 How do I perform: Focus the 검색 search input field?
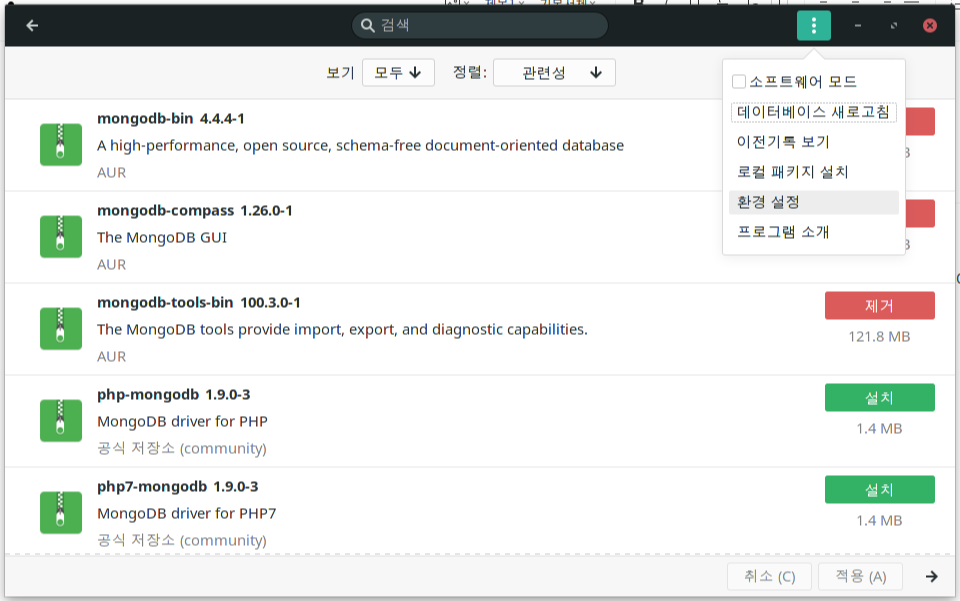pos(480,26)
